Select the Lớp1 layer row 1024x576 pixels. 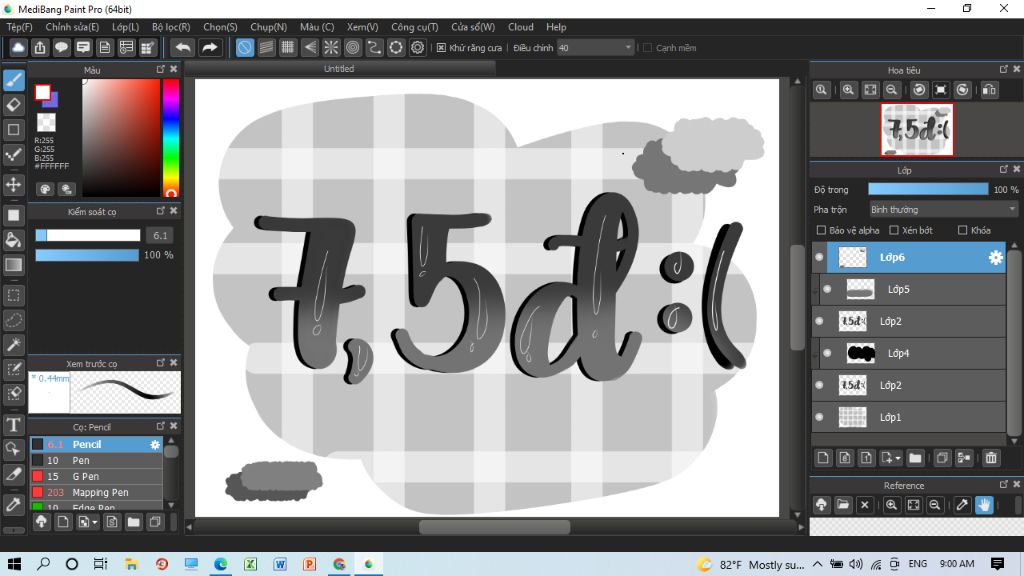point(908,417)
